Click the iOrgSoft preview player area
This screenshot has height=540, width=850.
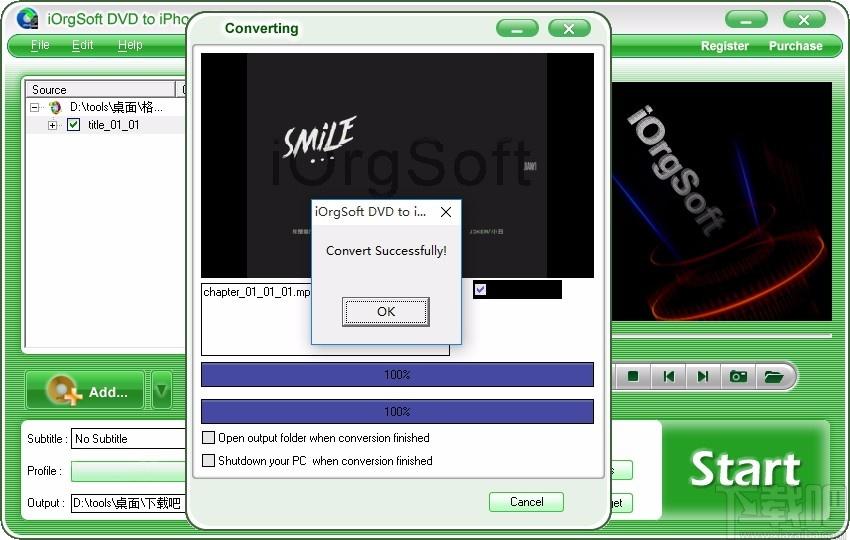[x=722, y=202]
